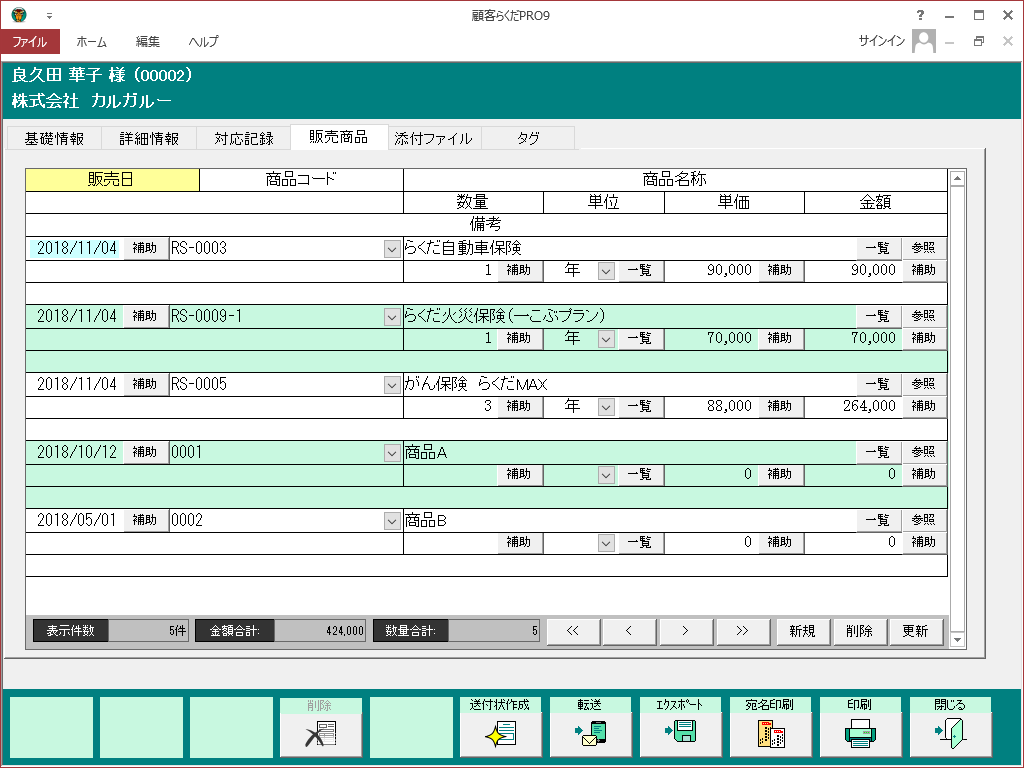The width and height of the screenshot is (1024, 768).
Task: Click the 閉じる door exit icon
Action: 950,733
